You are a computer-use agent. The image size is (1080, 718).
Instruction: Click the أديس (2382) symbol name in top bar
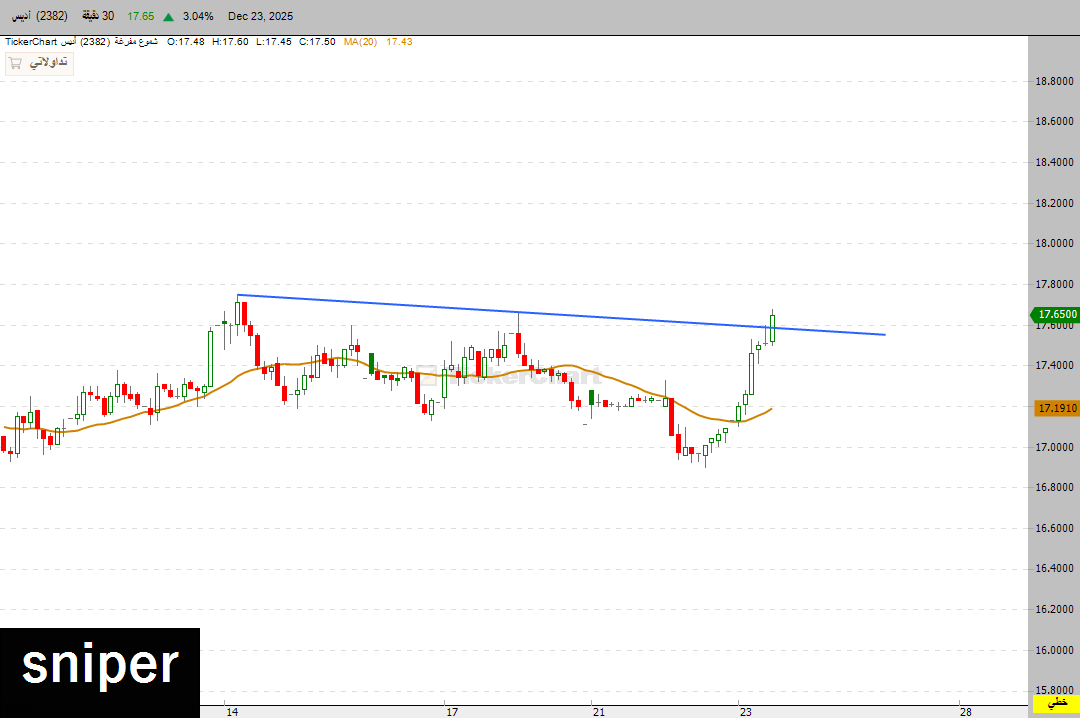pyautogui.click(x=39, y=16)
